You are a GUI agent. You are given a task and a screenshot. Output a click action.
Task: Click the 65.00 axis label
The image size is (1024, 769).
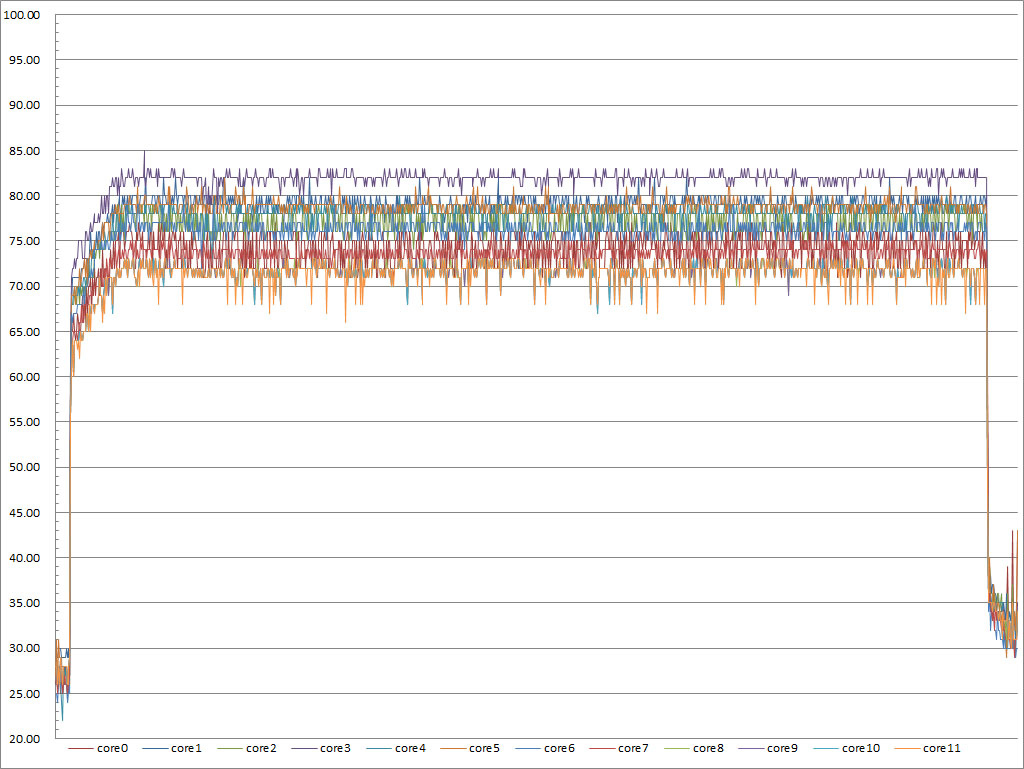[x=24, y=332]
